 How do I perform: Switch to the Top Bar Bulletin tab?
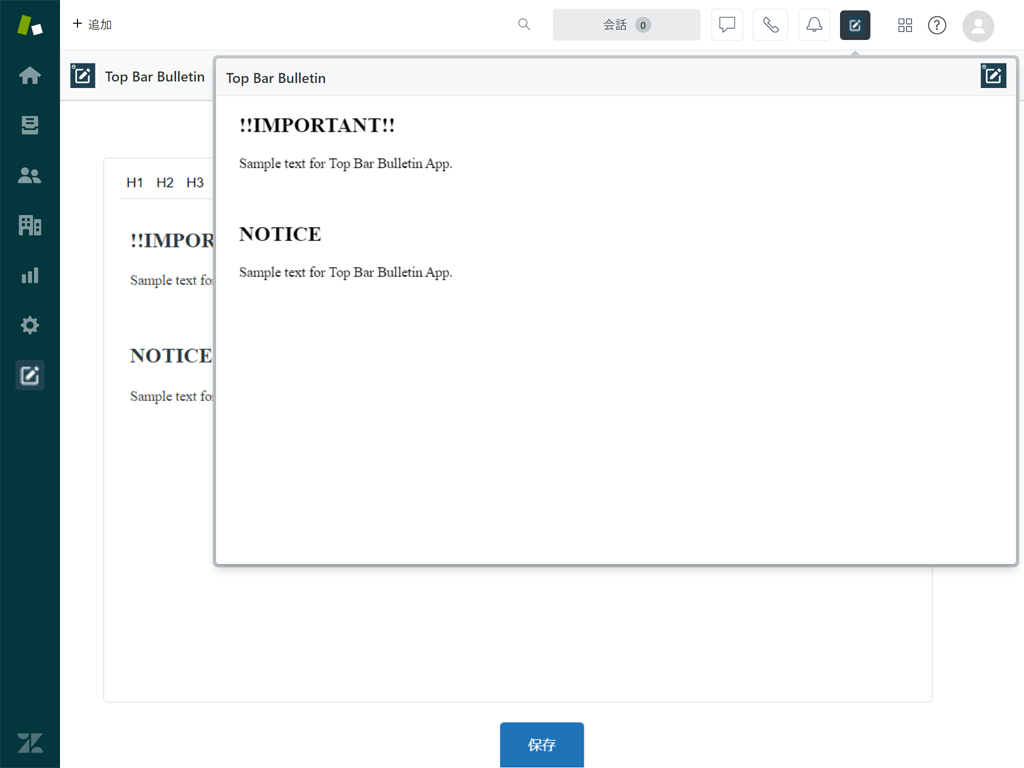point(155,75)
